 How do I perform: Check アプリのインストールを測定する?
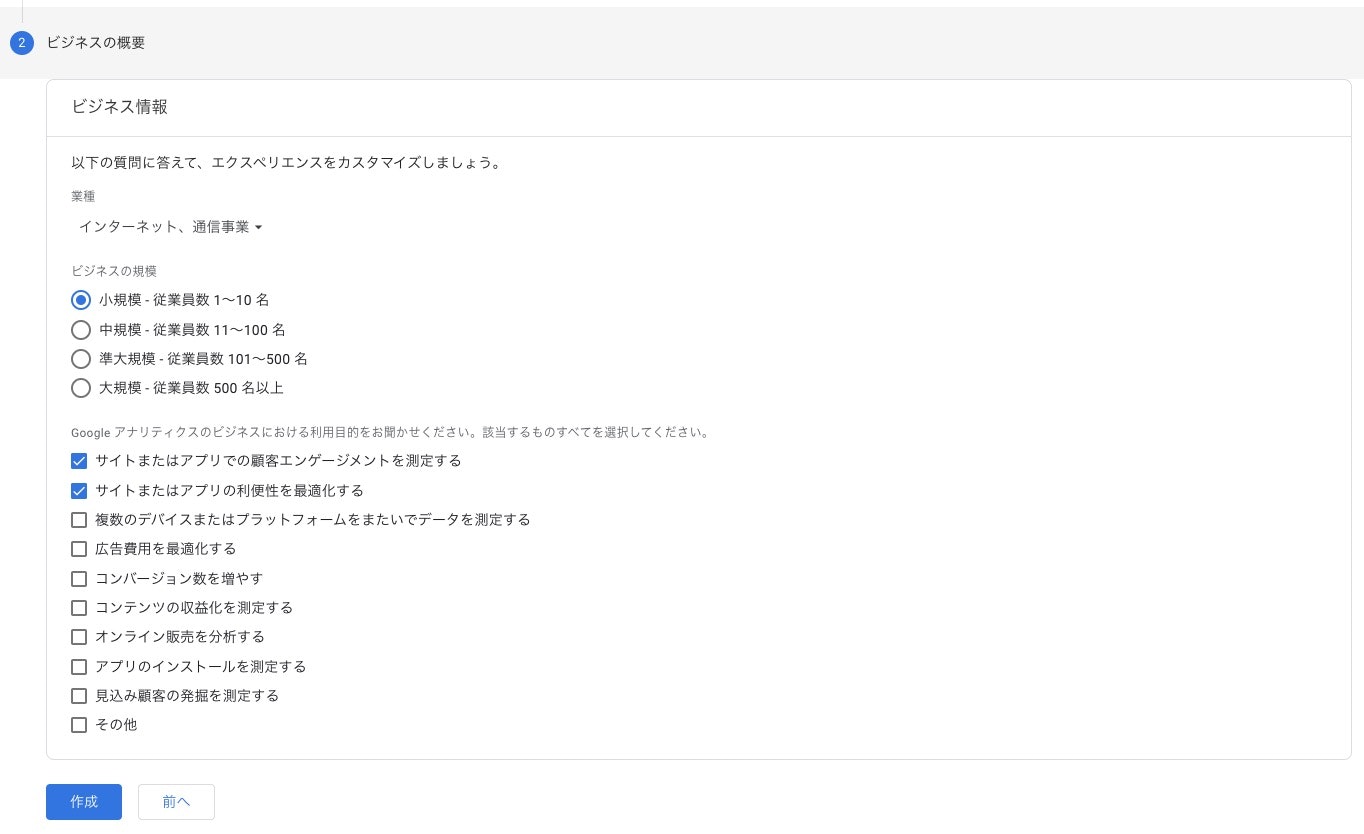(79, 666)
